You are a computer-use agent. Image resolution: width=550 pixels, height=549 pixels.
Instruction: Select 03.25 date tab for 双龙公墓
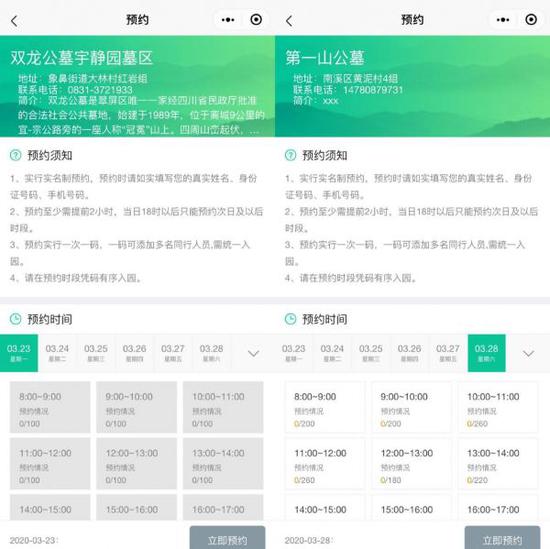click(x=96, y=353)
